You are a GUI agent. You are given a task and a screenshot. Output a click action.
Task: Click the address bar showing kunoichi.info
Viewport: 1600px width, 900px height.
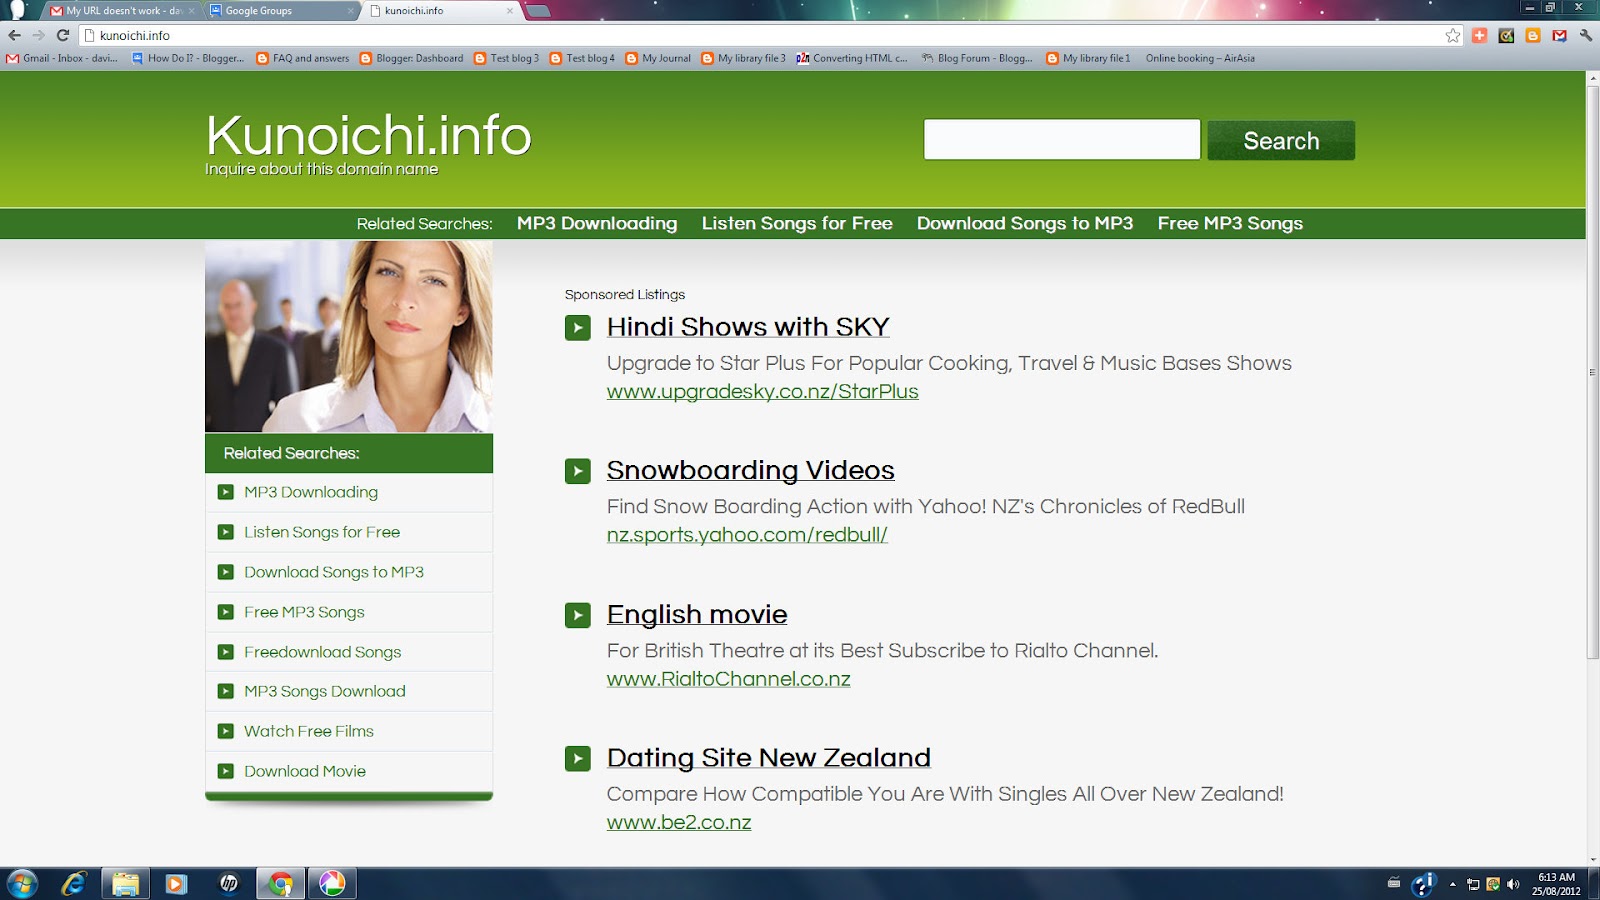coord(770,35)
